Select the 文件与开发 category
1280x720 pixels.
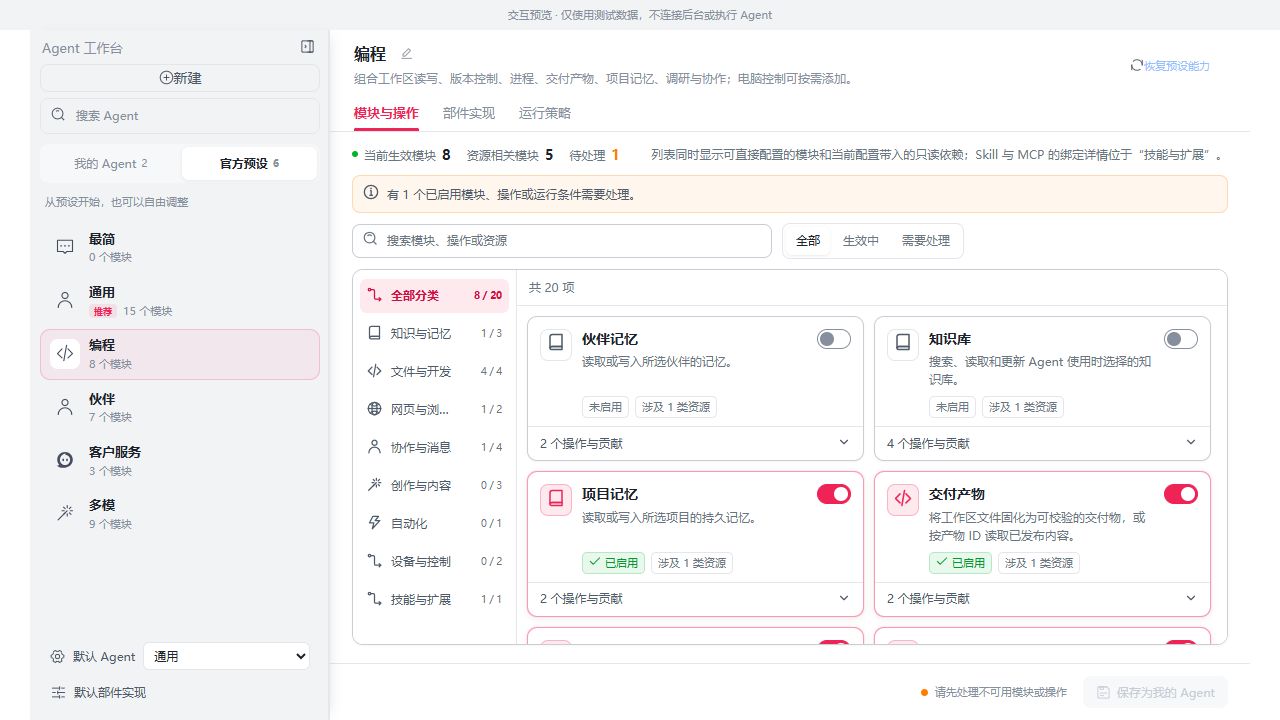click(434, 371)
